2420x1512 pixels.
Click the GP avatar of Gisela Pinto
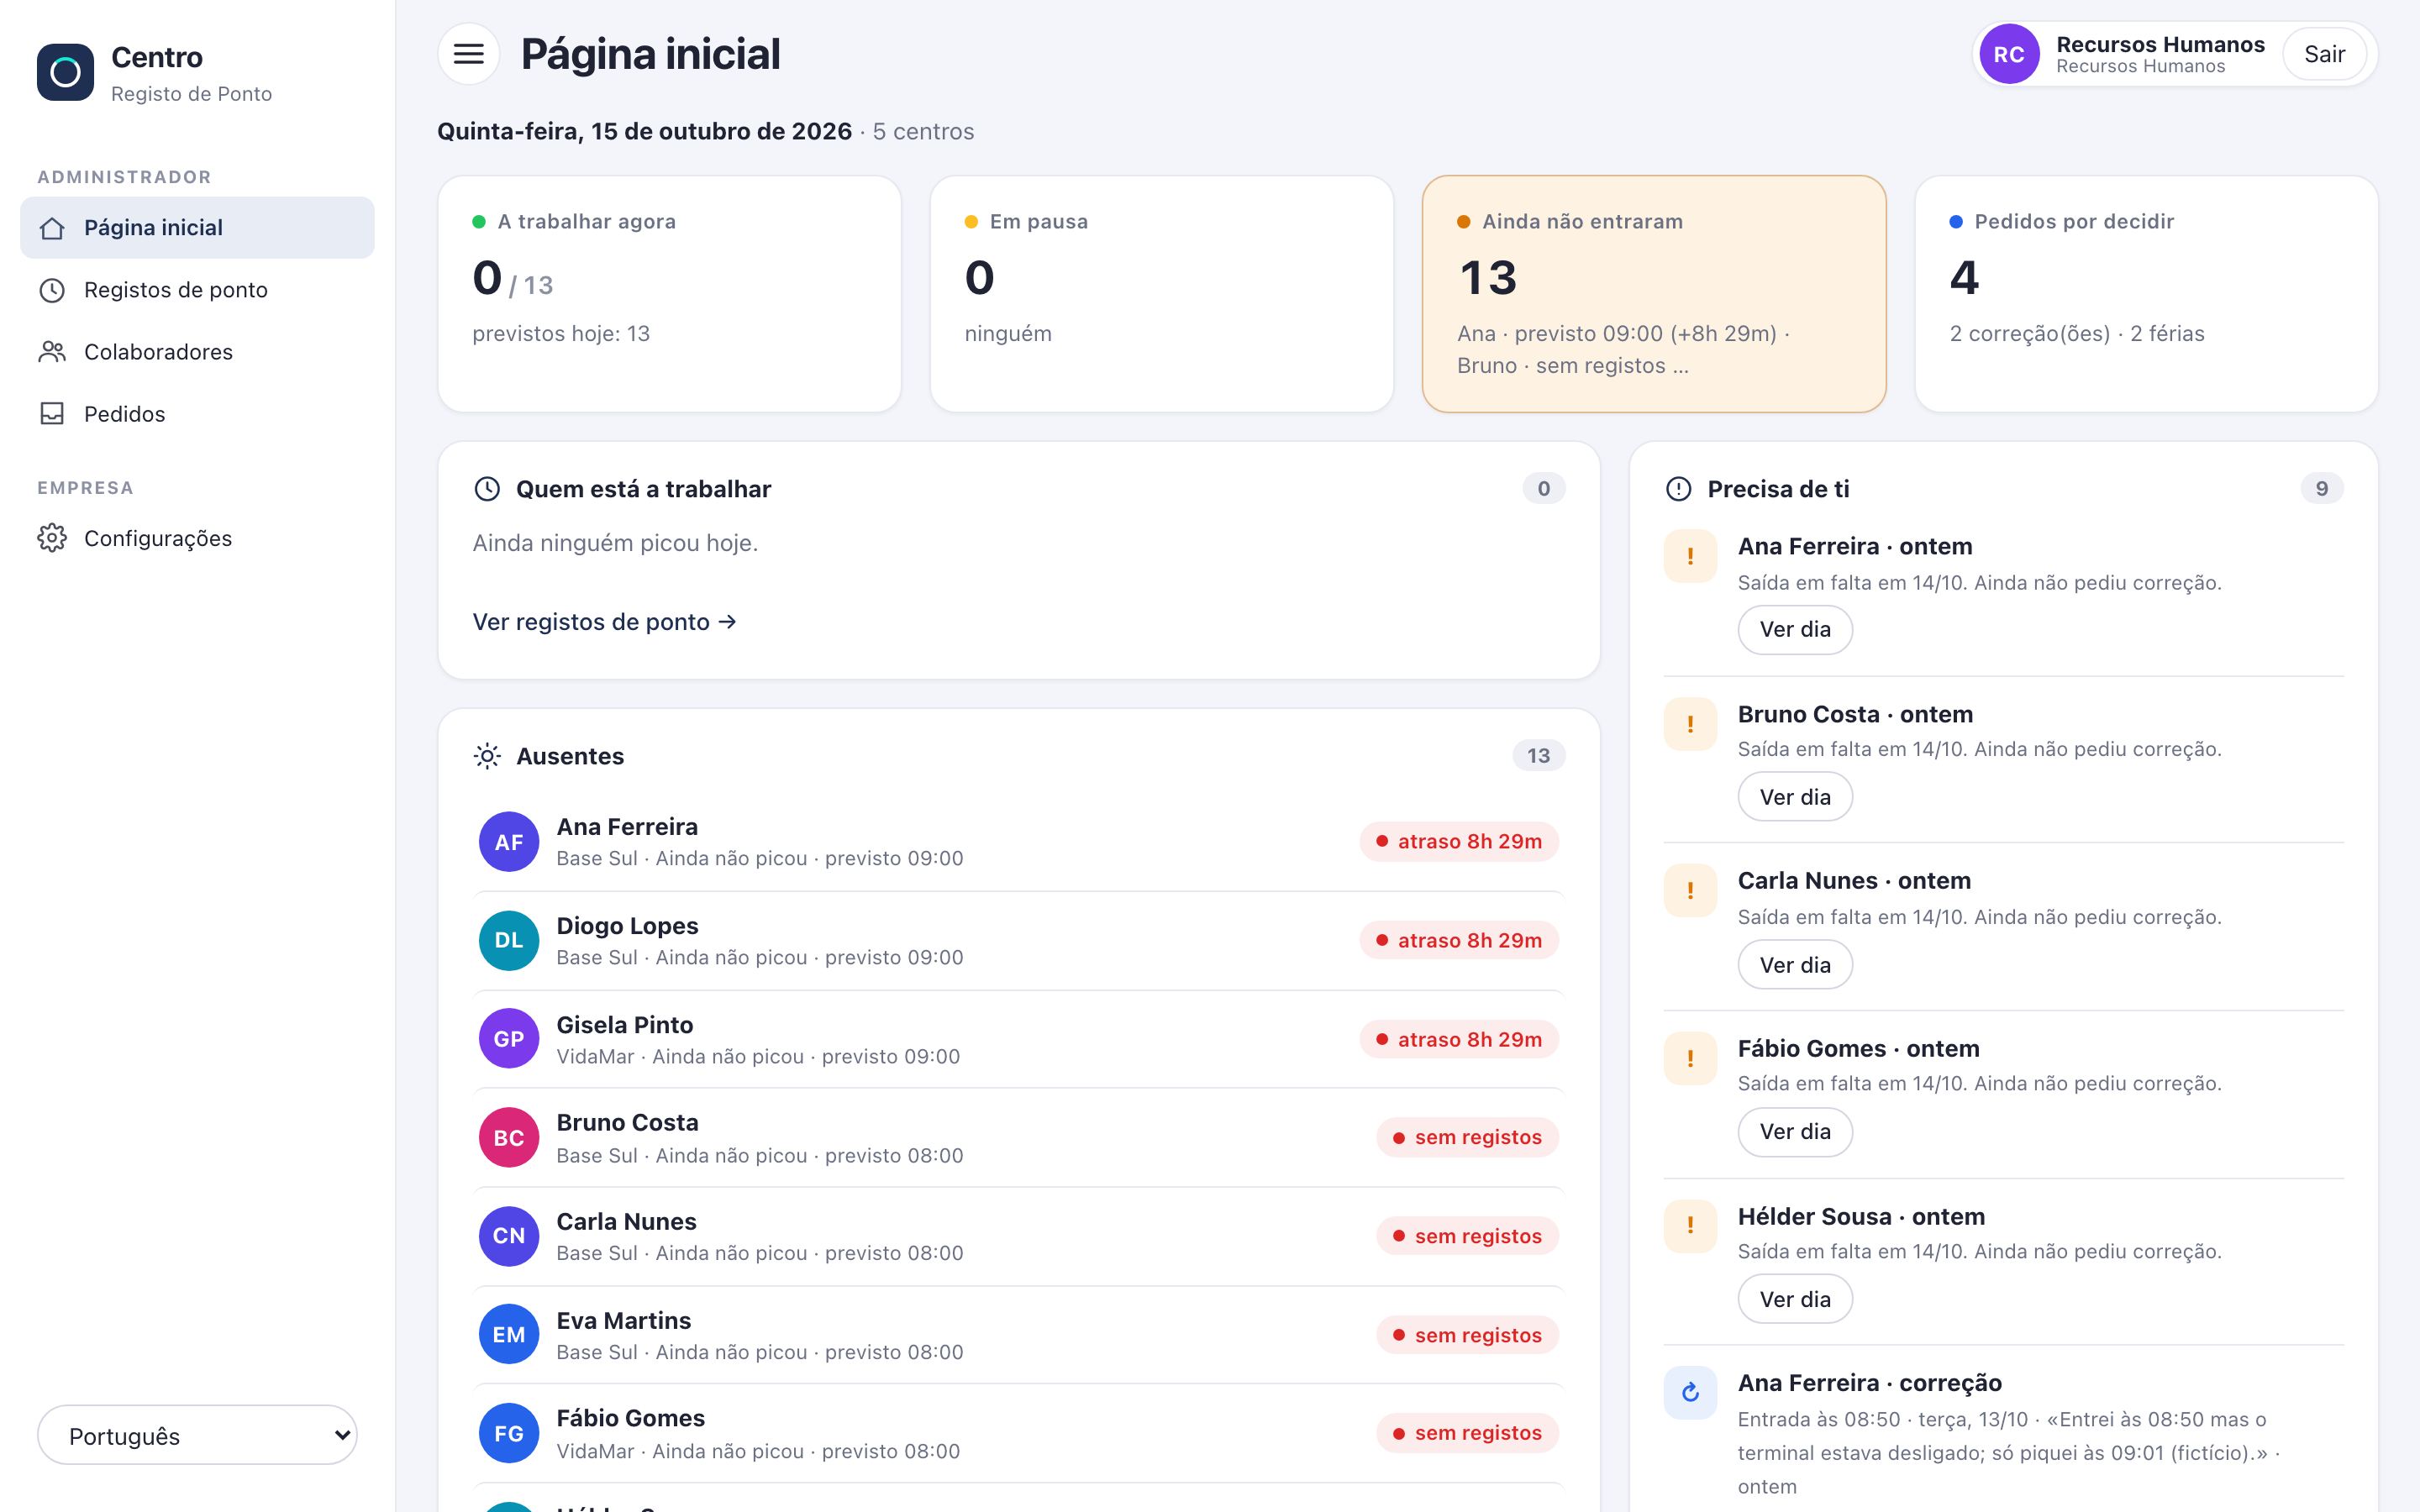click(509, 1039)
